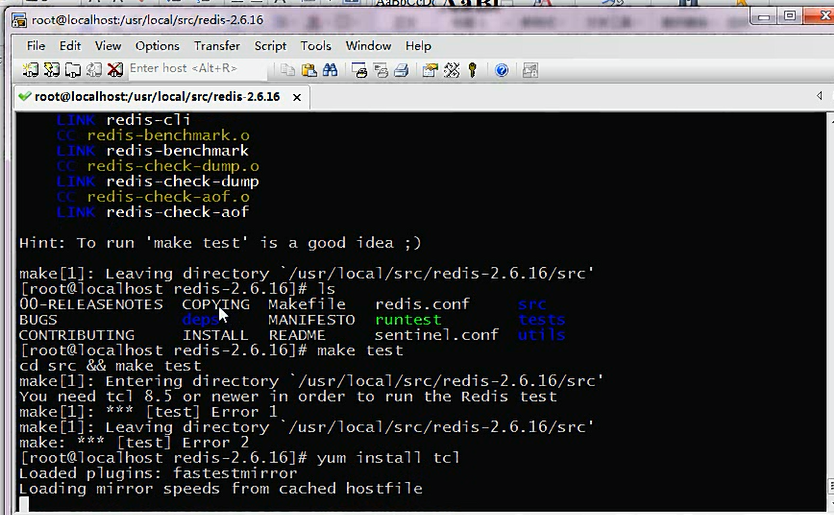Click the key icon for public key
Image resolution: width=834 pixels, height=515 pixels.
472,70
